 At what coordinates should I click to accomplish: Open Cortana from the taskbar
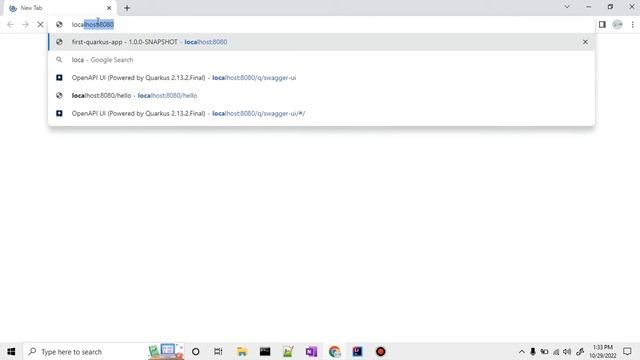tap(196, 351)
